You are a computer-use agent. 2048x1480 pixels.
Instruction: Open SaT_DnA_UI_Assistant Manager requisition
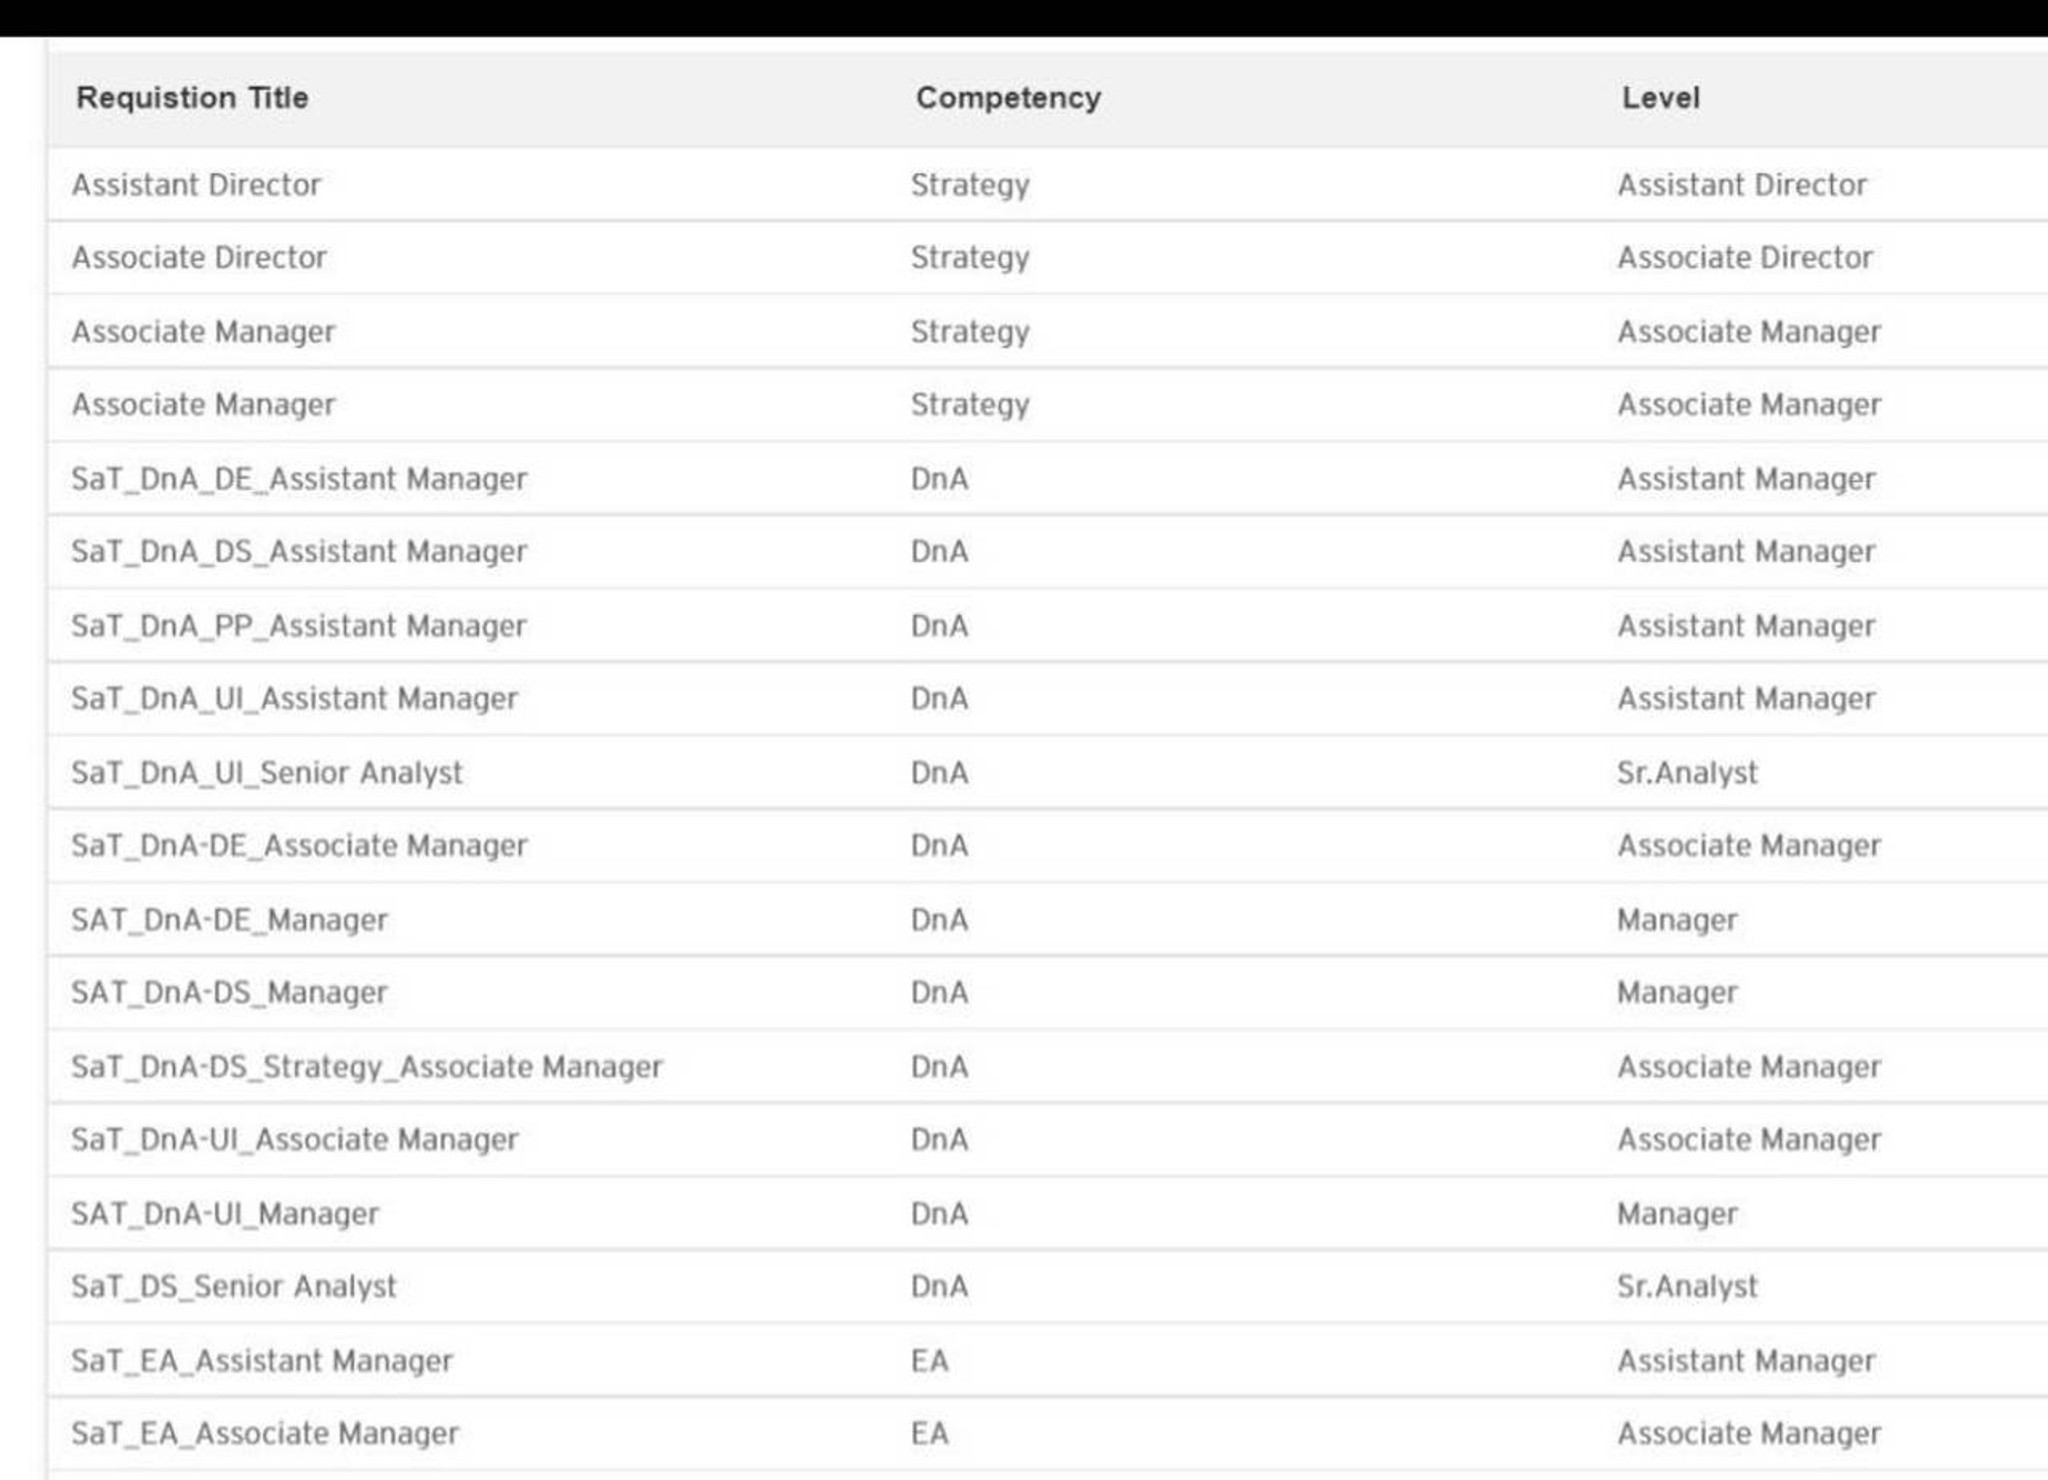click(294, 699)
